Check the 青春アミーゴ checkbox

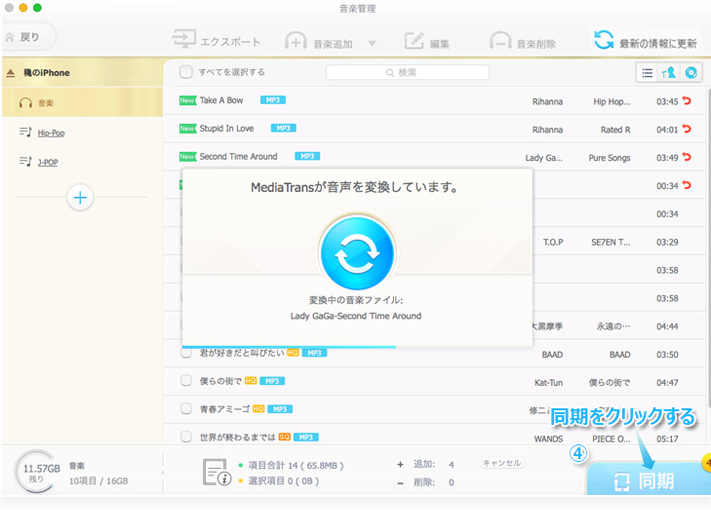[186, 408]
